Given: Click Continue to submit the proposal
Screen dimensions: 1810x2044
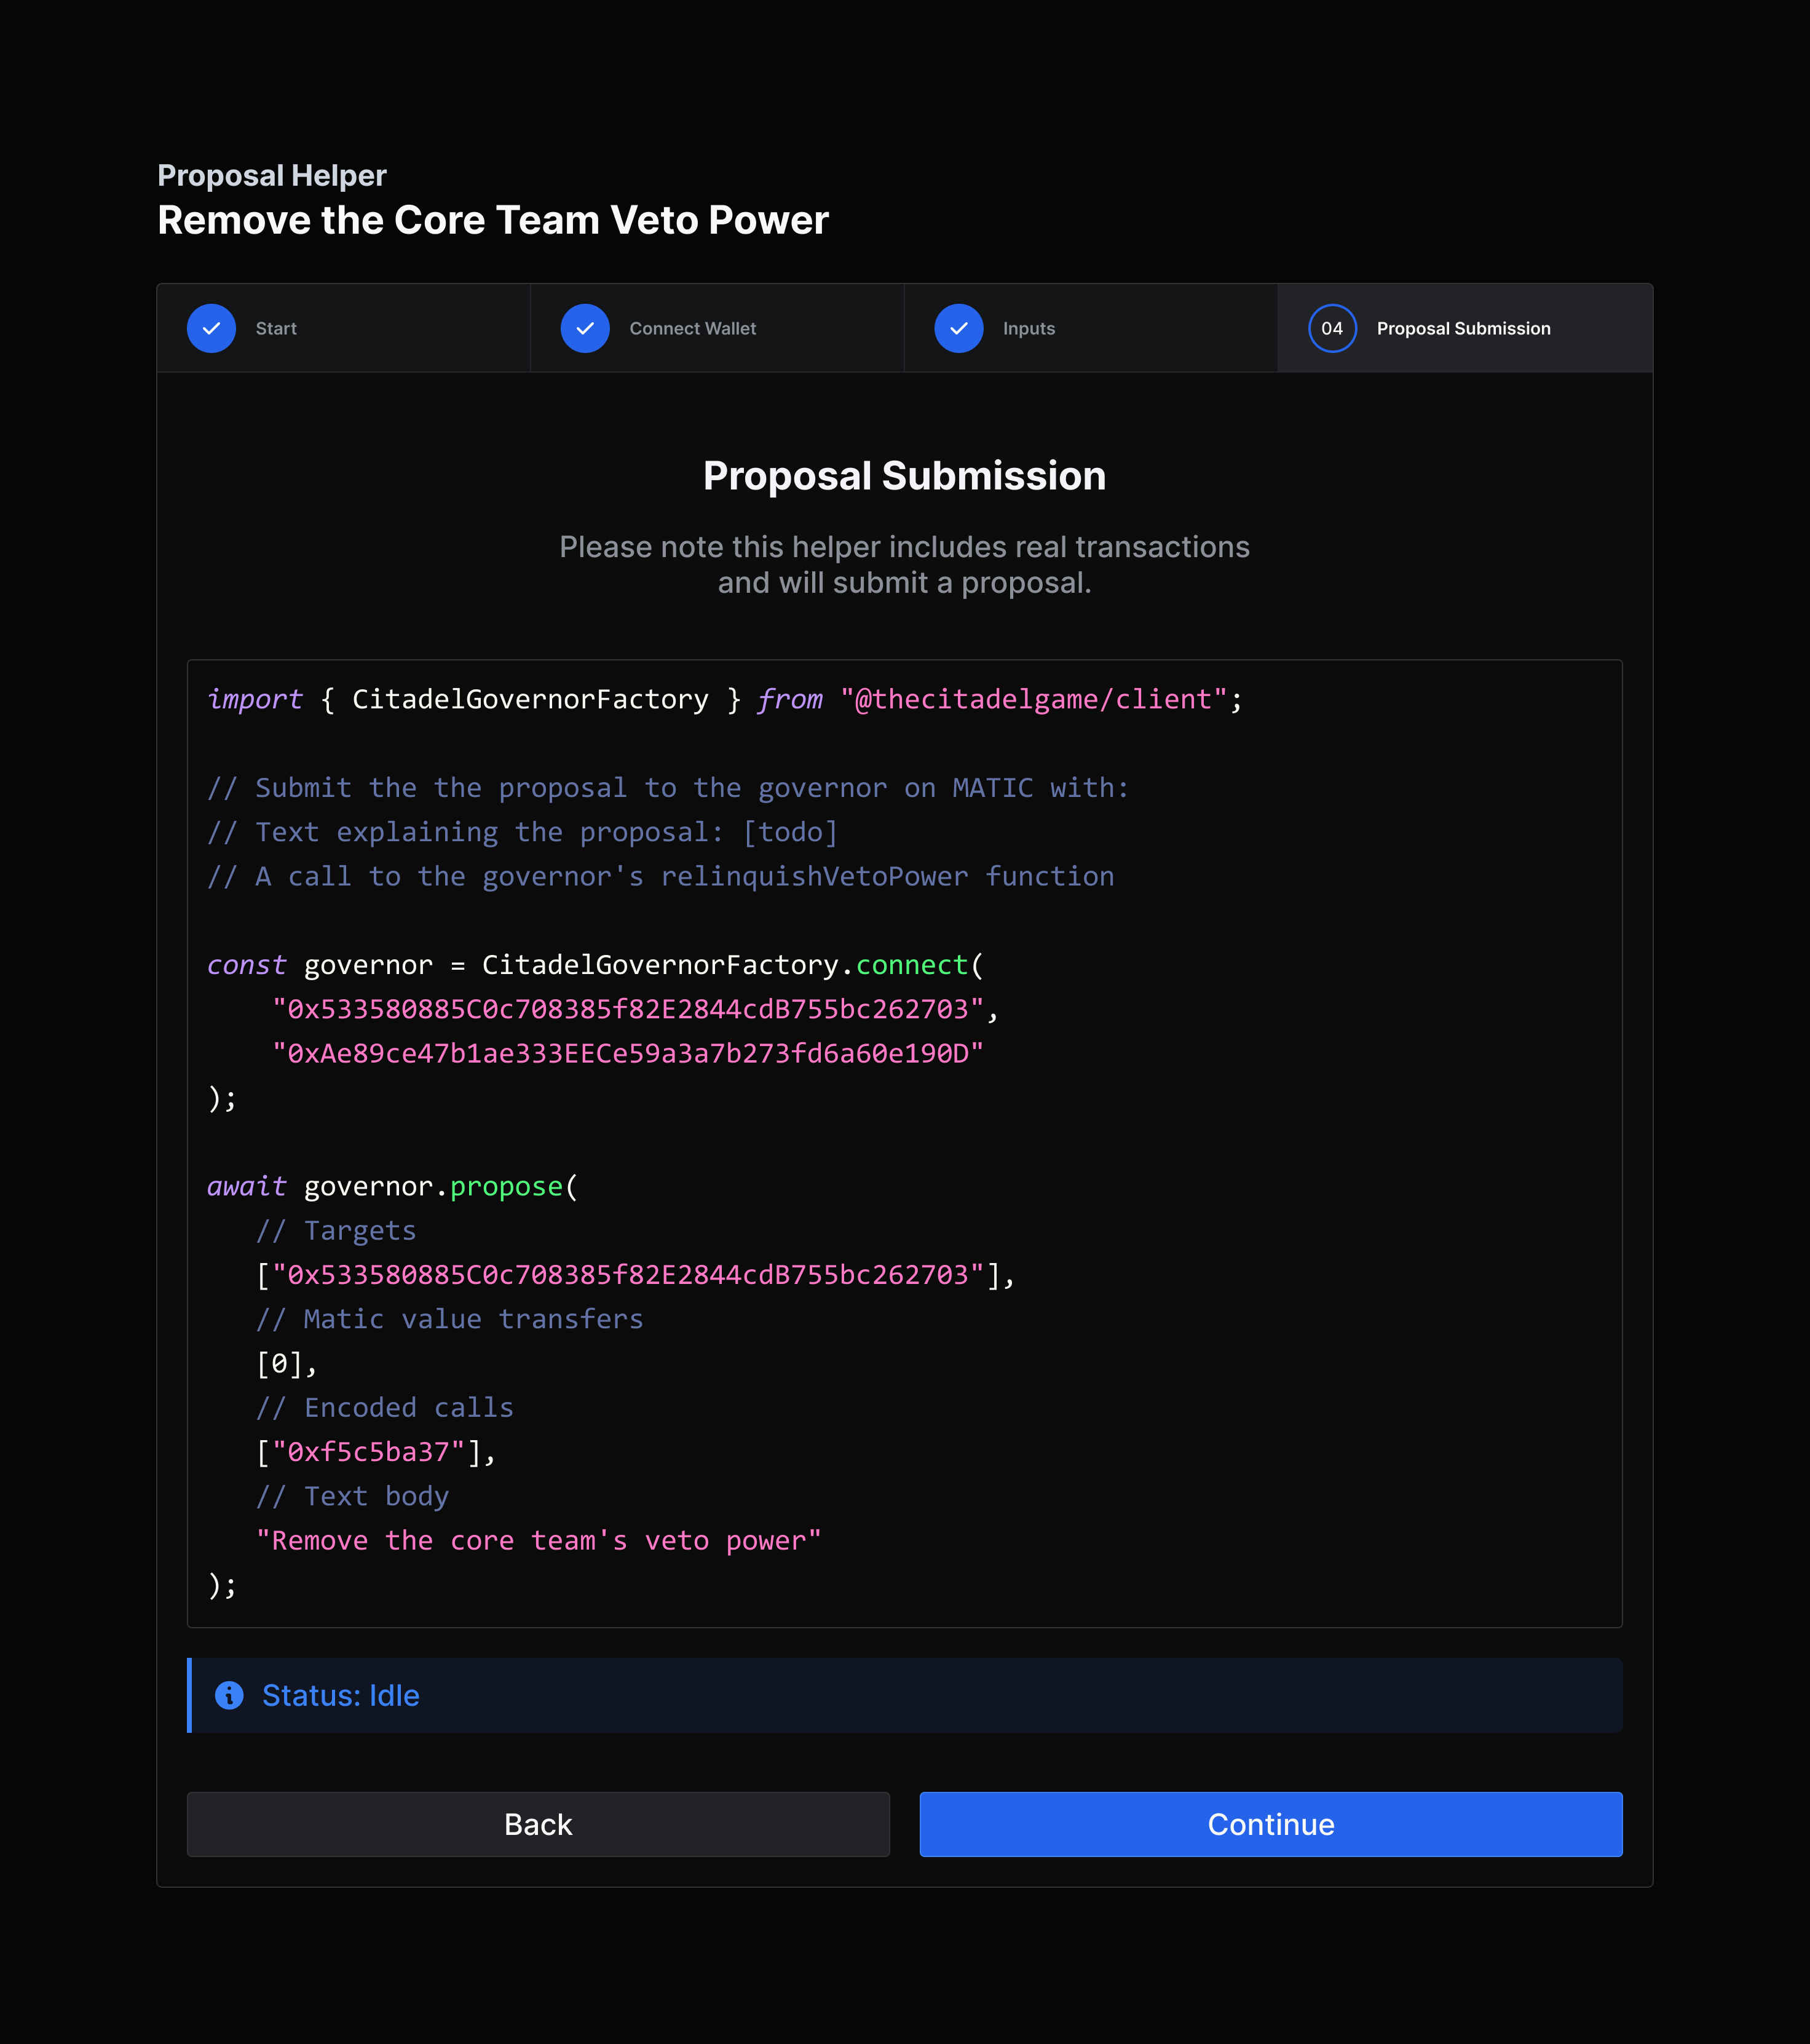Looking at the screenshot, I should (x=1270, y=1824).
